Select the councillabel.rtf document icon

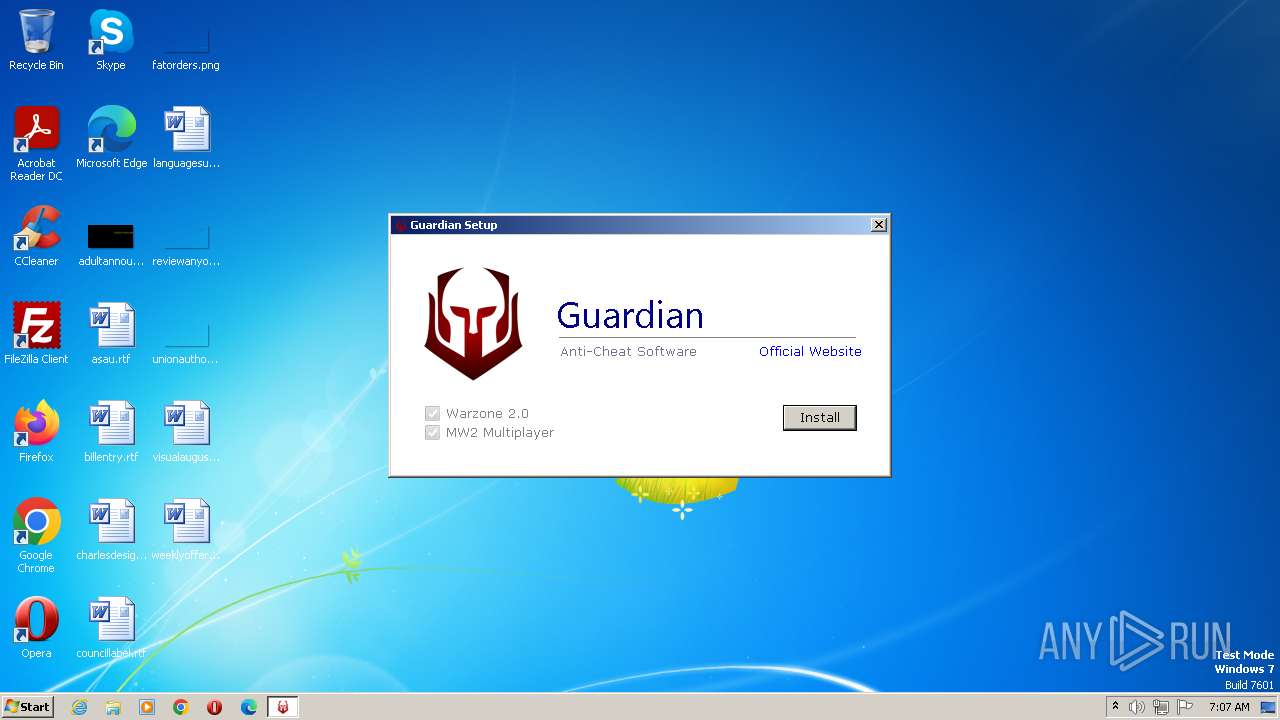(111, 628)
